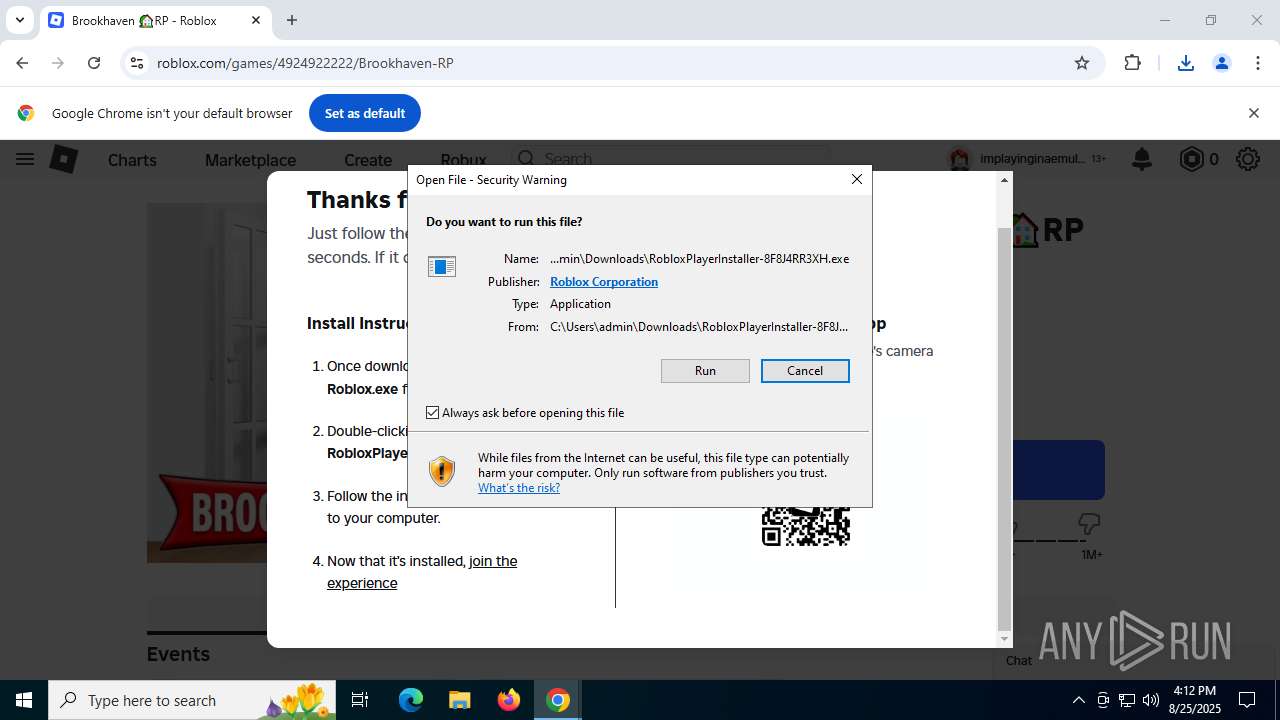1280x720 pixels.
Task: Click the Roblox logo icon
Action: [x=64, y=159]
